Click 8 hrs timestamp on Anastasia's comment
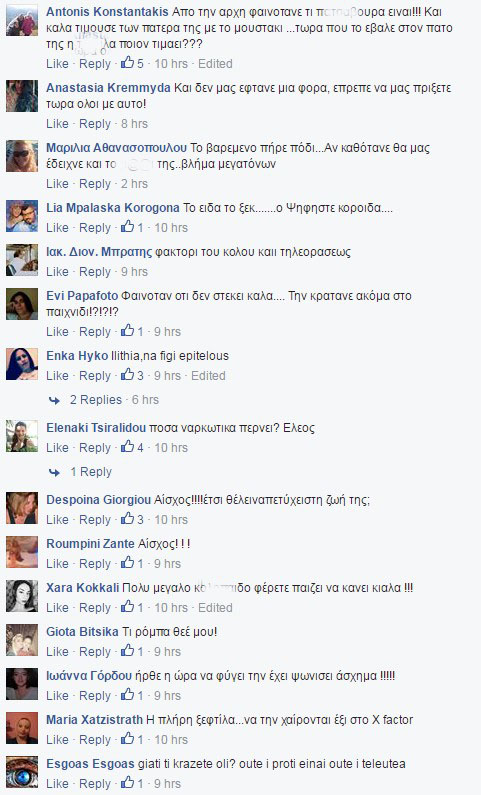The image size is (481, 795). (x=134, y=124)
